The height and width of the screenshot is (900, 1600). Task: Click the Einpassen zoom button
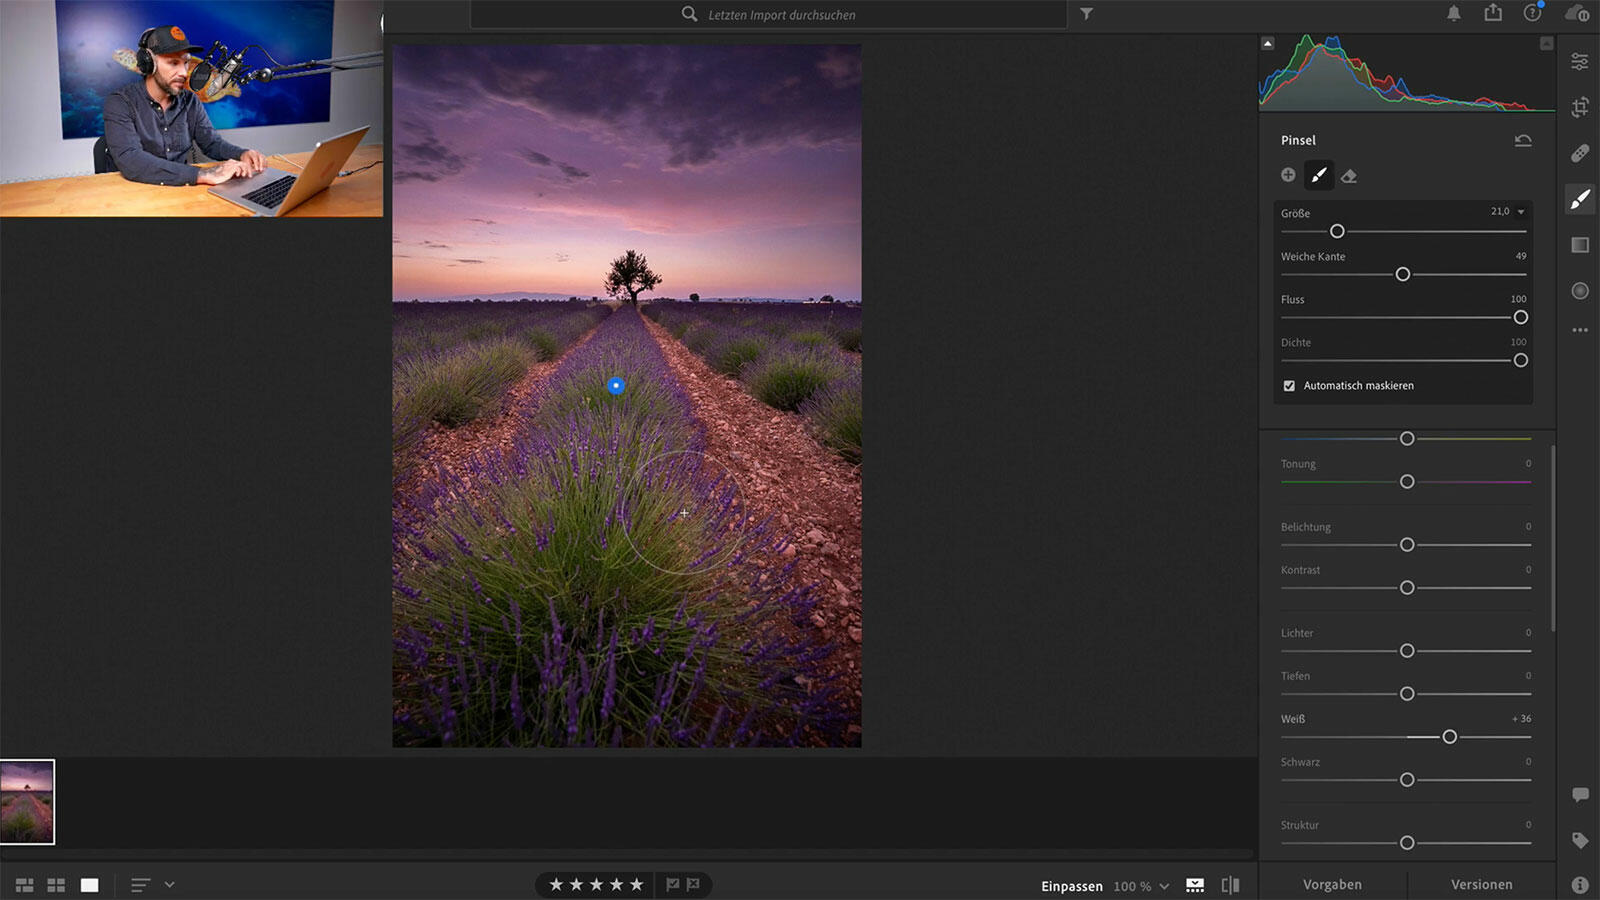(1071, 886)
